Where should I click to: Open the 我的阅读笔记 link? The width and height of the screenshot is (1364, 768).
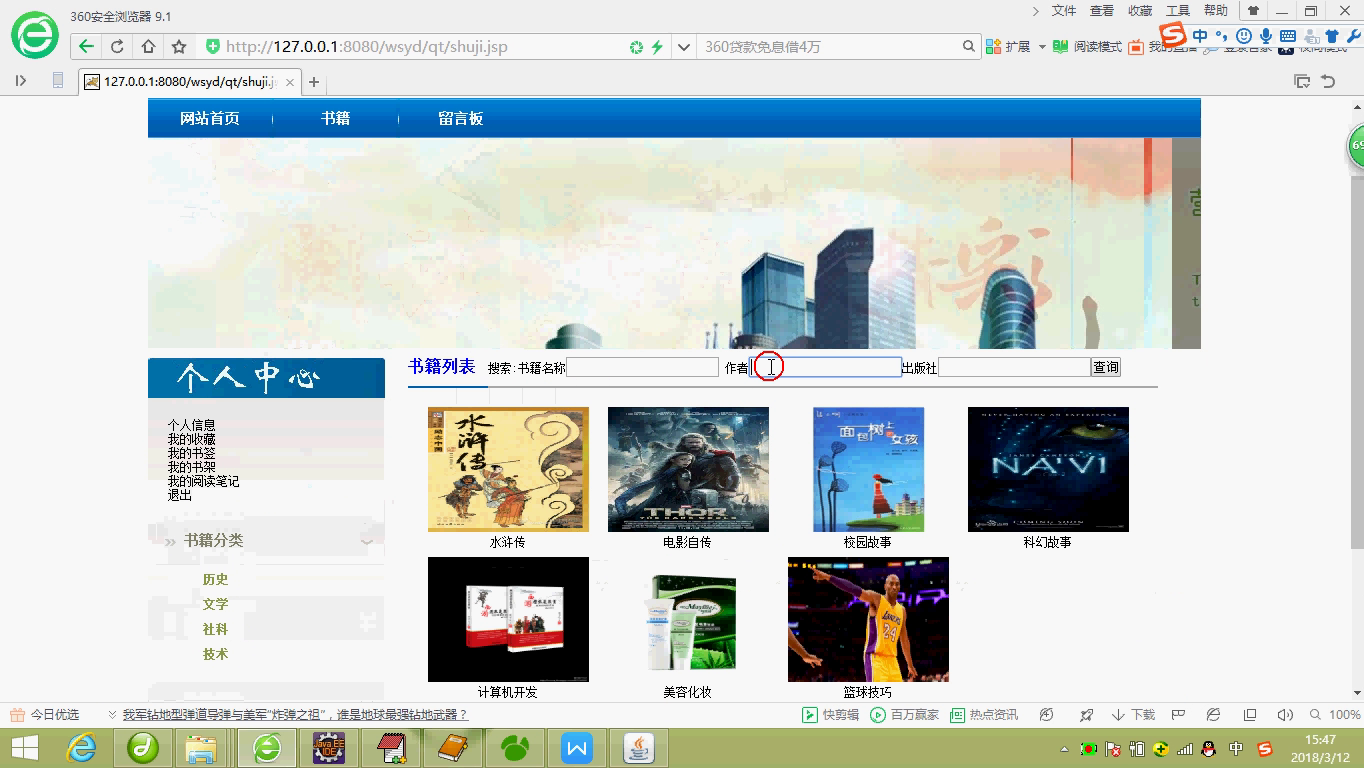203,481
